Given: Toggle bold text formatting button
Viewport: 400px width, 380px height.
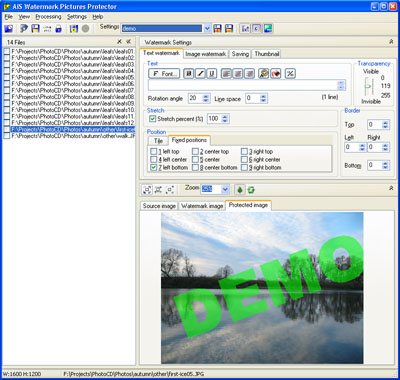Looking at the screenshot, I should (189, 74).
